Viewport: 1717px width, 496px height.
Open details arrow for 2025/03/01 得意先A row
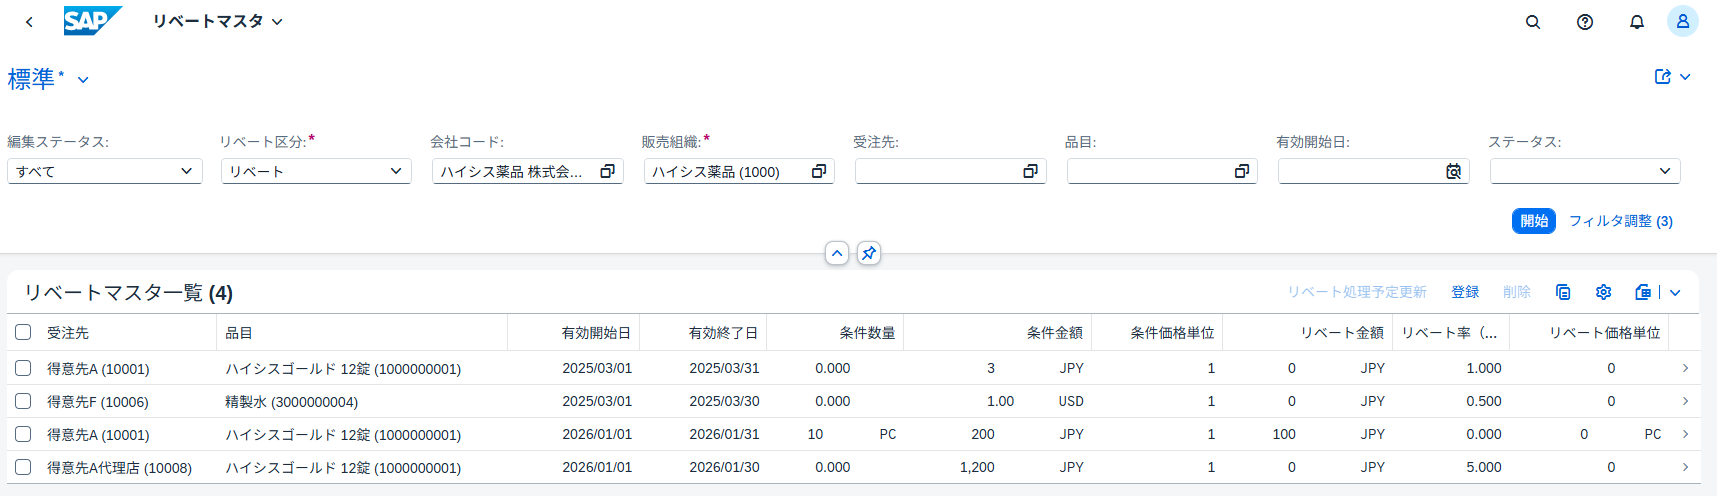[x=1685, y=368]
